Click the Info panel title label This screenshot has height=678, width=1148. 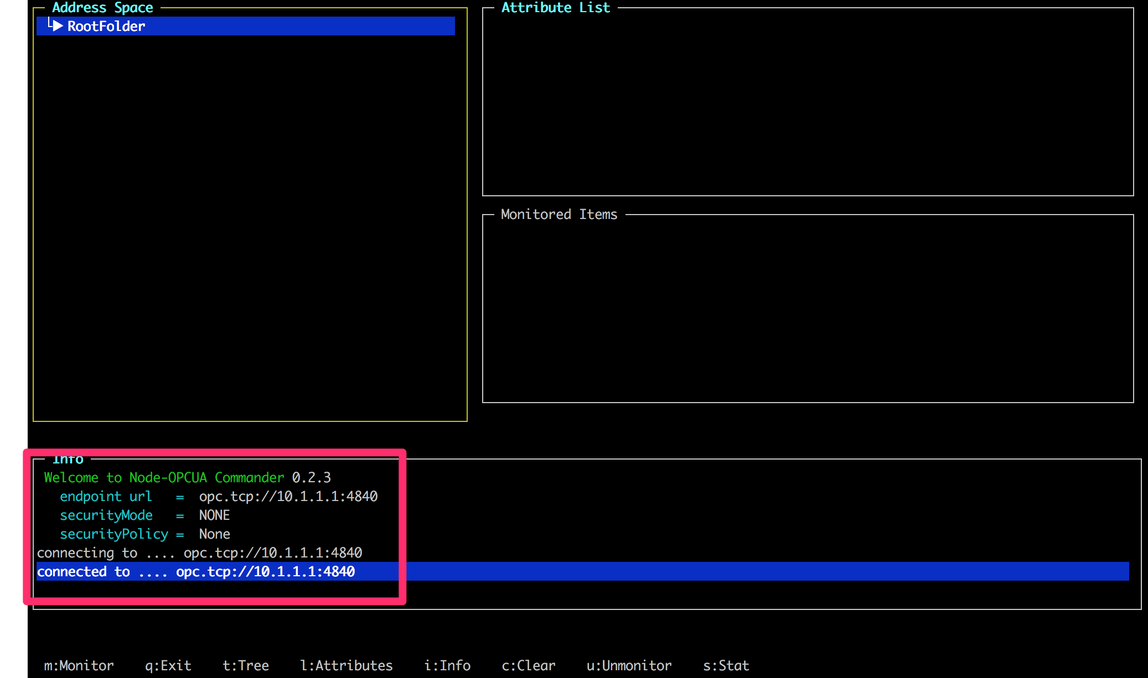[68, 459]
